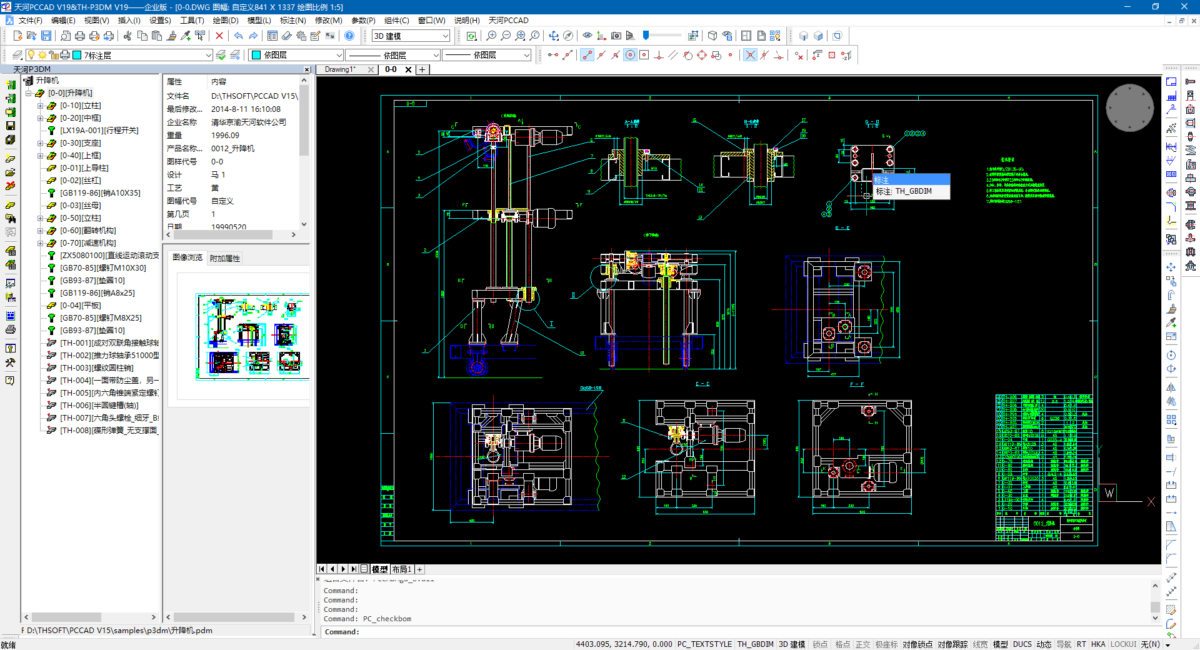
Task: Click the red X delete icon
Action: [x=219, y=35]
